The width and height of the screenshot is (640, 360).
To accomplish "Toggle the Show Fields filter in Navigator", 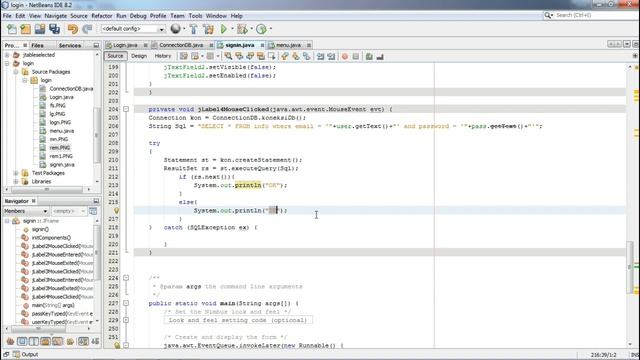I will click(x=22, y=341).
